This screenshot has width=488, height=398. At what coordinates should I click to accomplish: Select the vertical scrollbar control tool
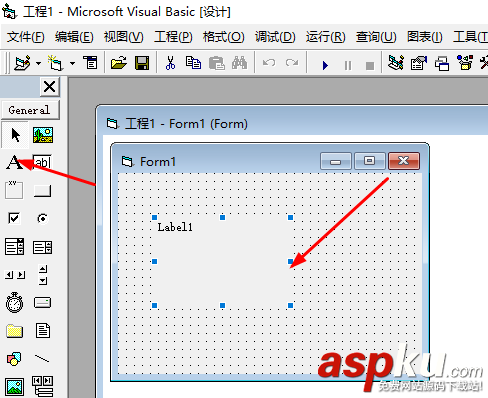[43, 275]
